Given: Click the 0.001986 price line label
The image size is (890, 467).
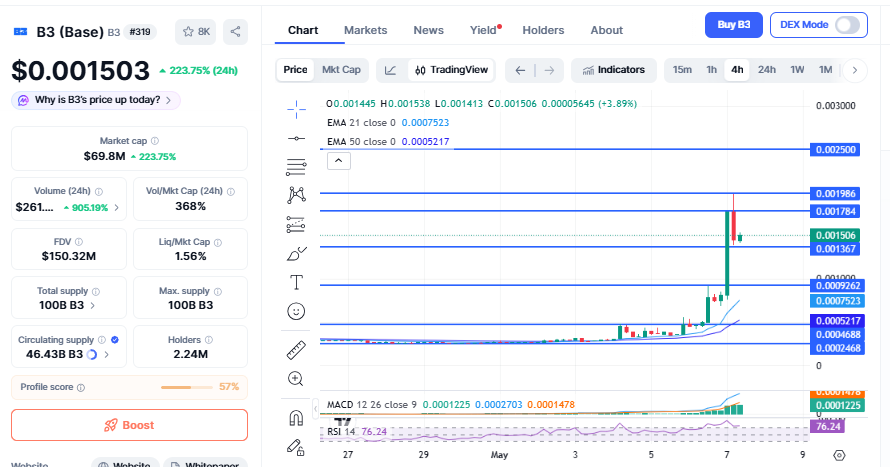Looking at the screenshot, I should click(836, 194).
